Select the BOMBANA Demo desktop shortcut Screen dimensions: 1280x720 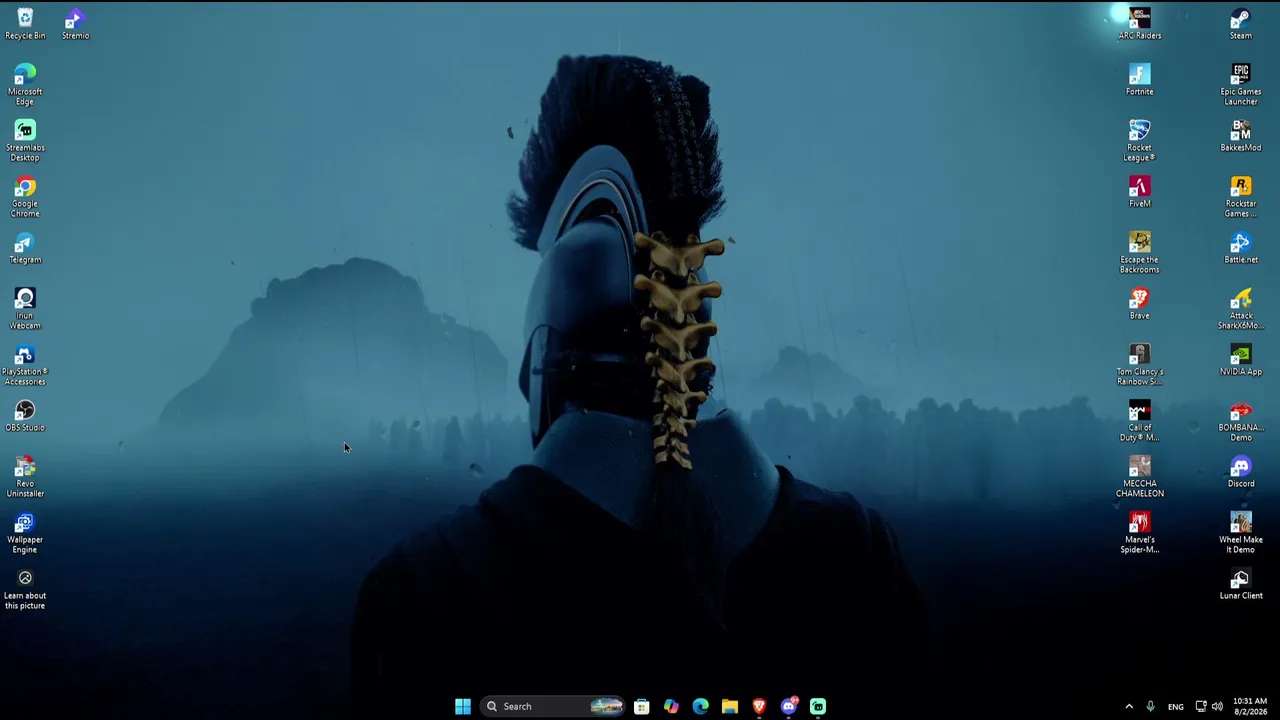point(1241,421)
